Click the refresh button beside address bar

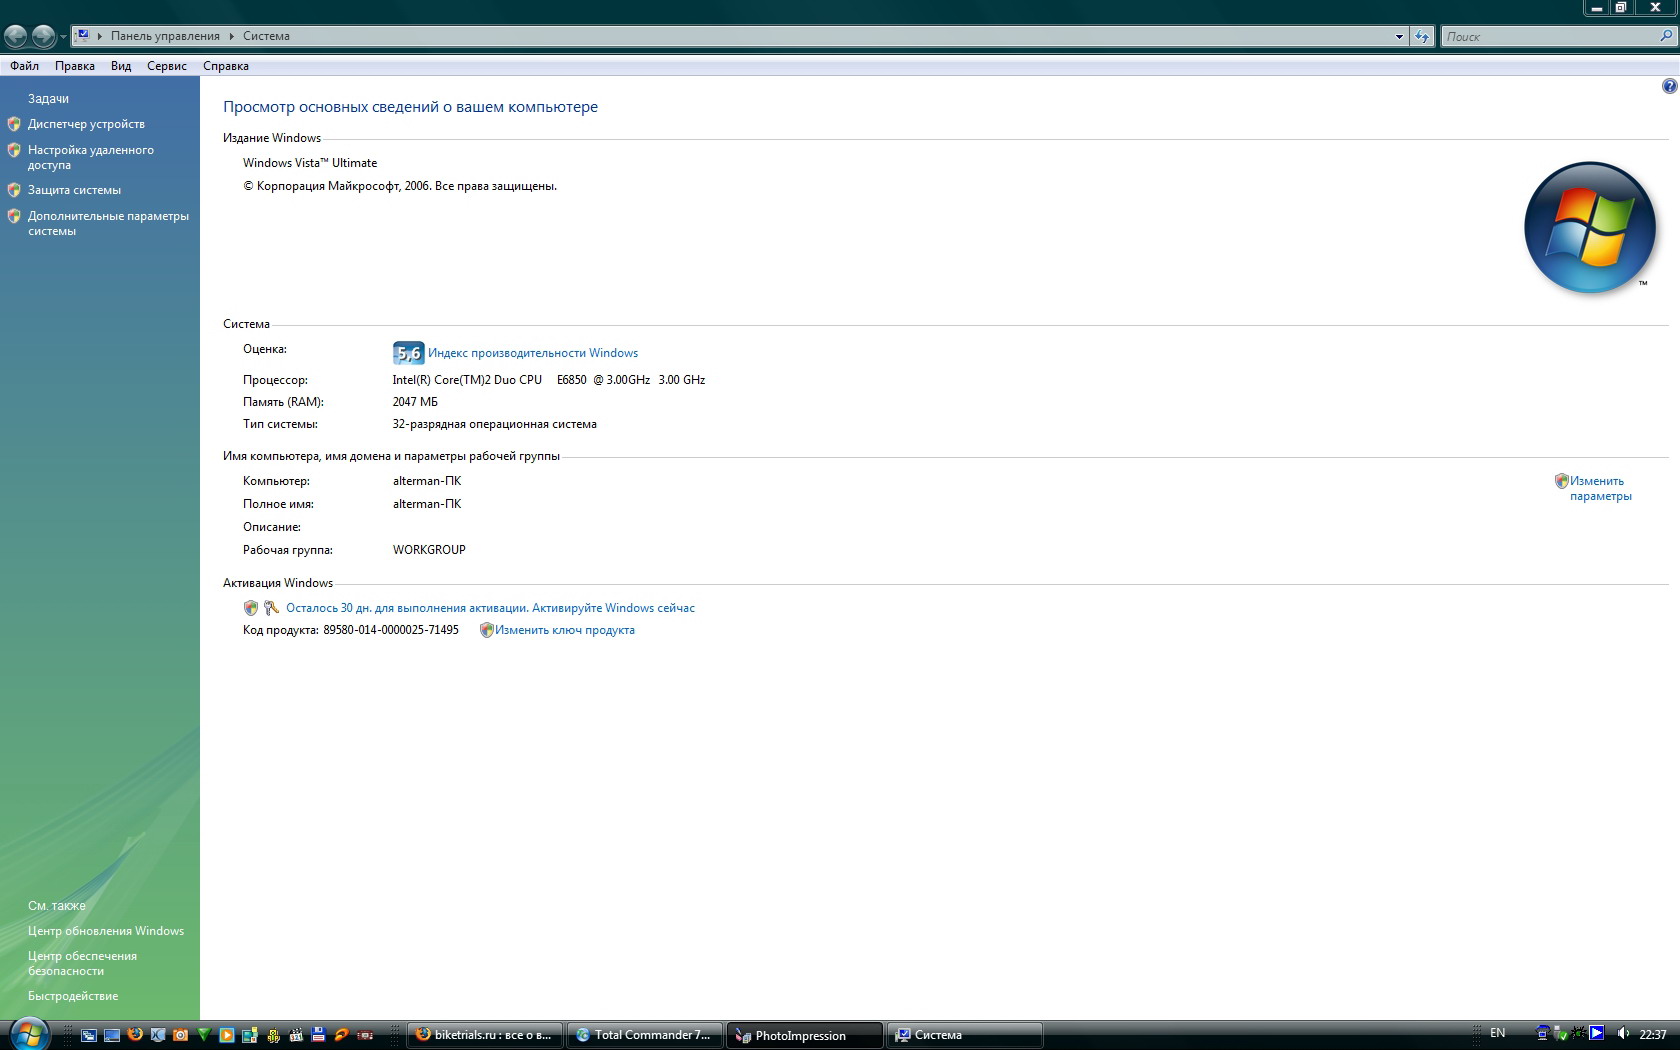[1421, 36]
